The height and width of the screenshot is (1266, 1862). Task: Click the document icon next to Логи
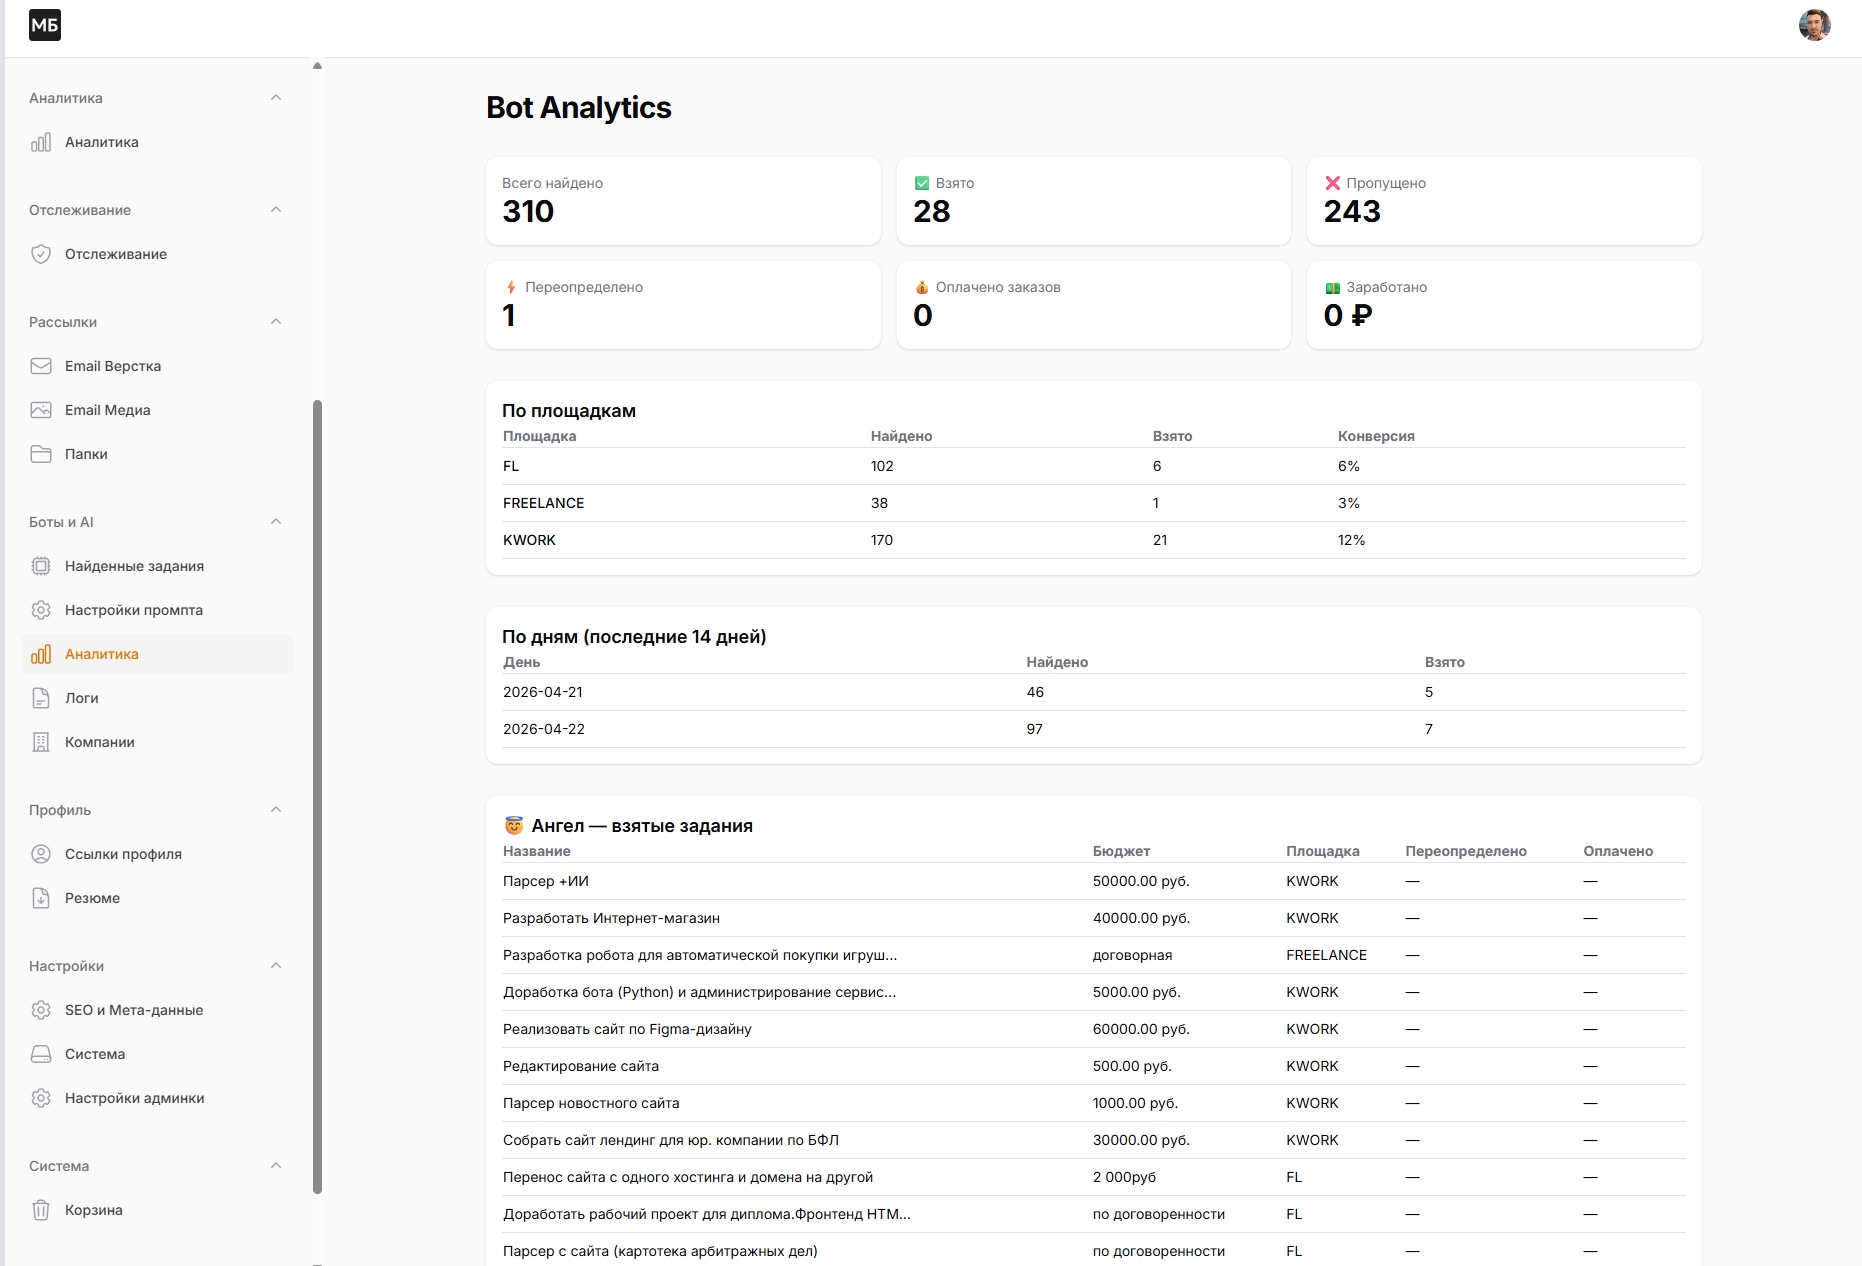coord(41,698)
